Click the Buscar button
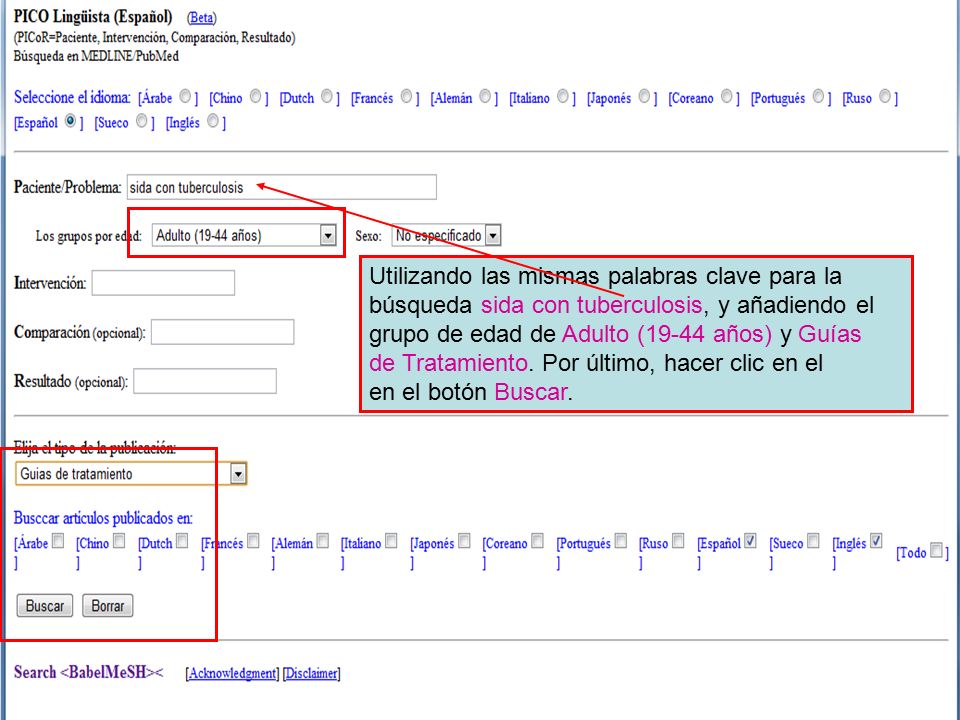 tap(45, 606)
